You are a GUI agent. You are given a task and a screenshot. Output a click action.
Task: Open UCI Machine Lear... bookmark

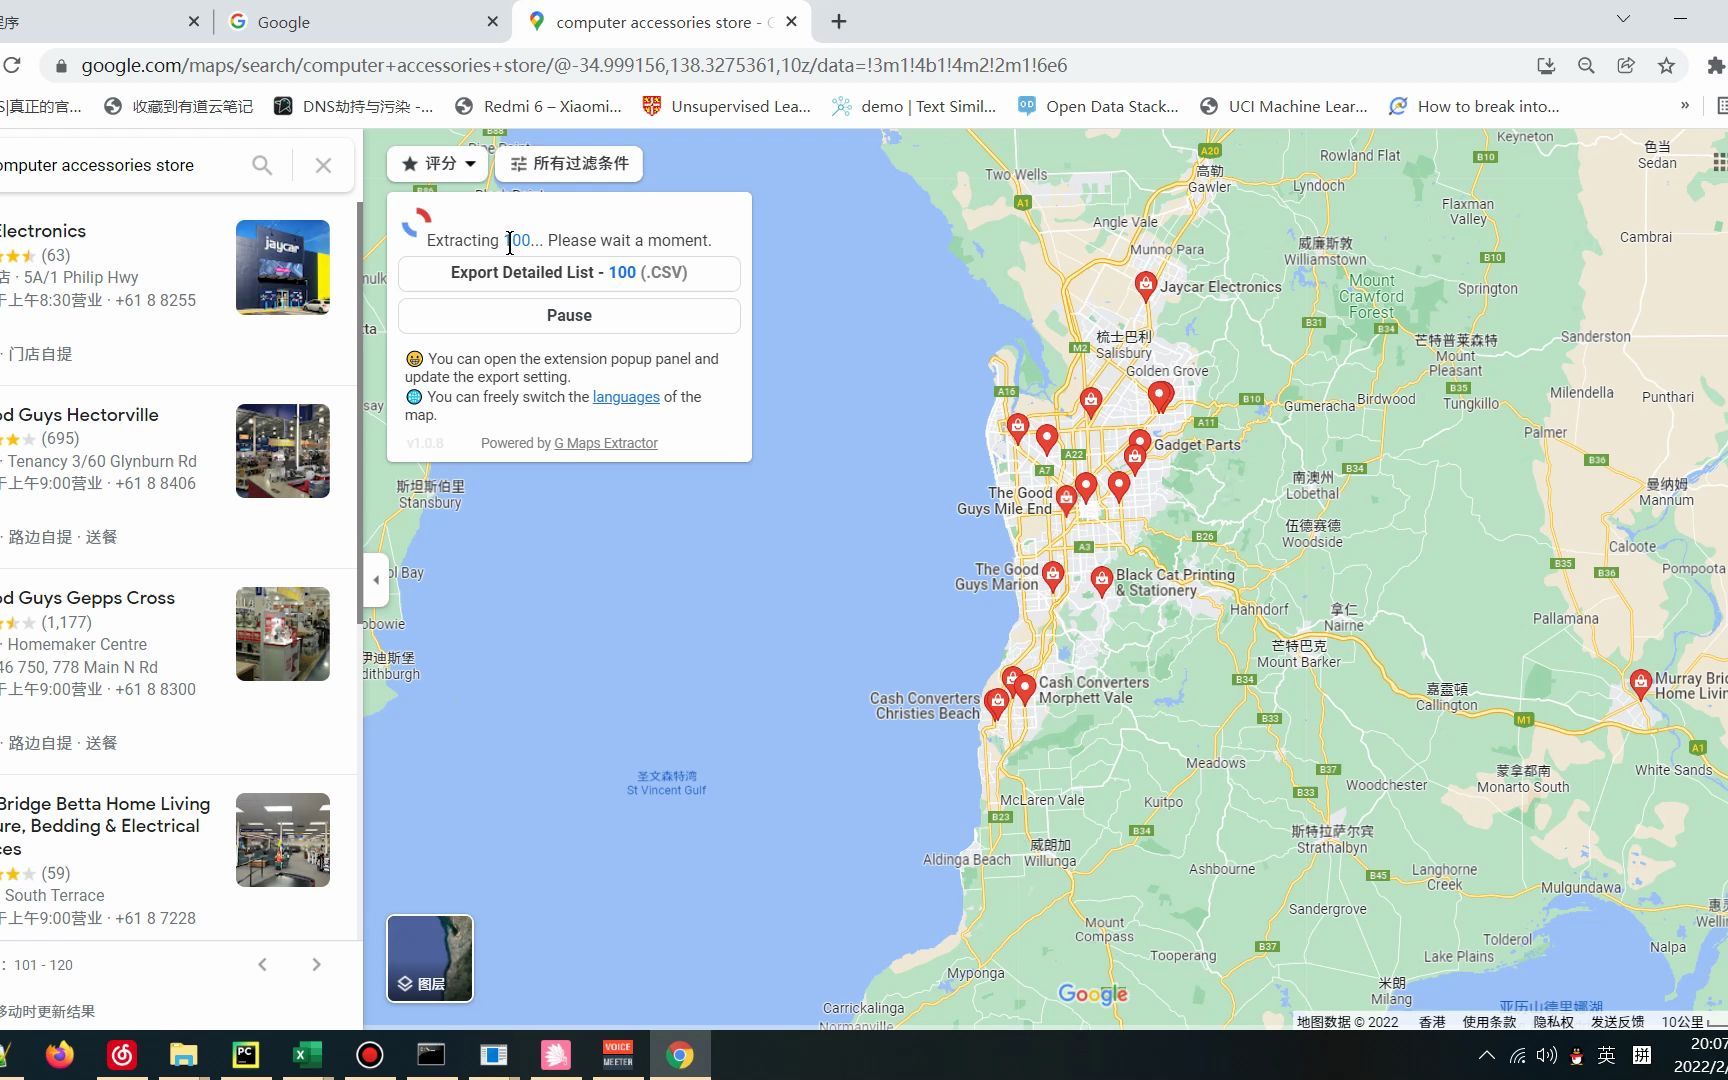click(x=1284, y=106)
